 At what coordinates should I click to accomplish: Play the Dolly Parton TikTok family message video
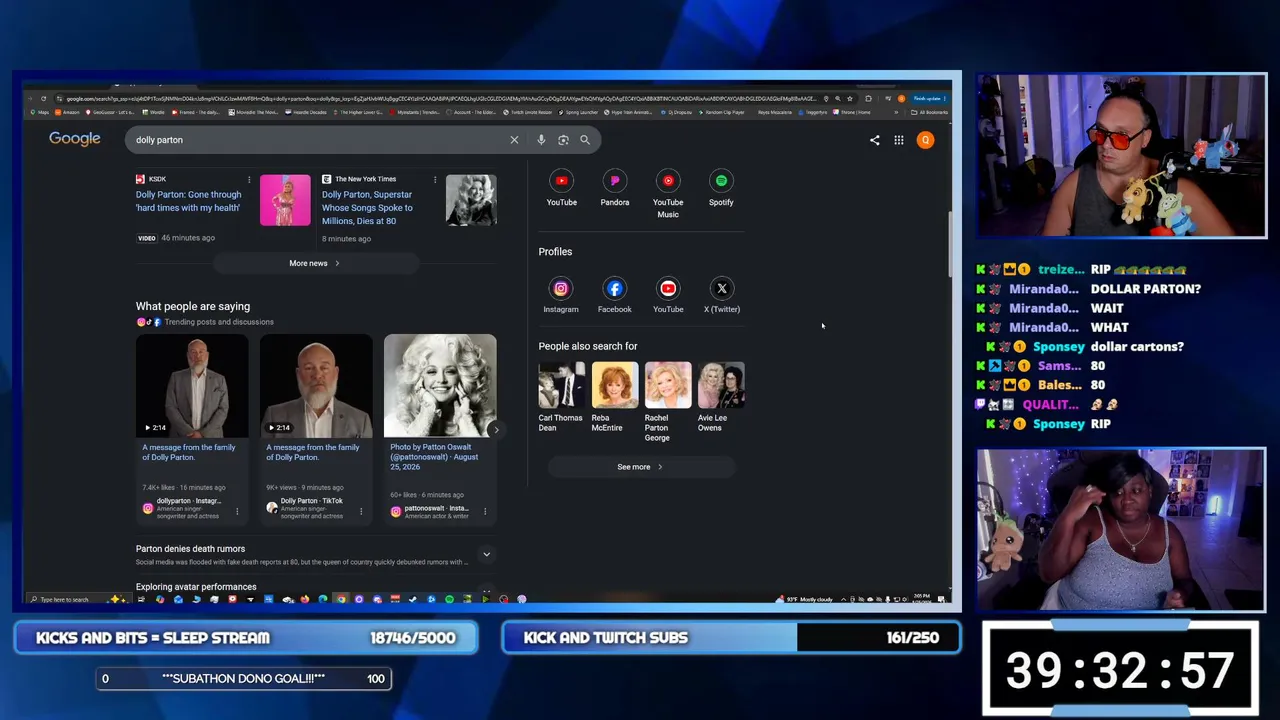(316, 386)
